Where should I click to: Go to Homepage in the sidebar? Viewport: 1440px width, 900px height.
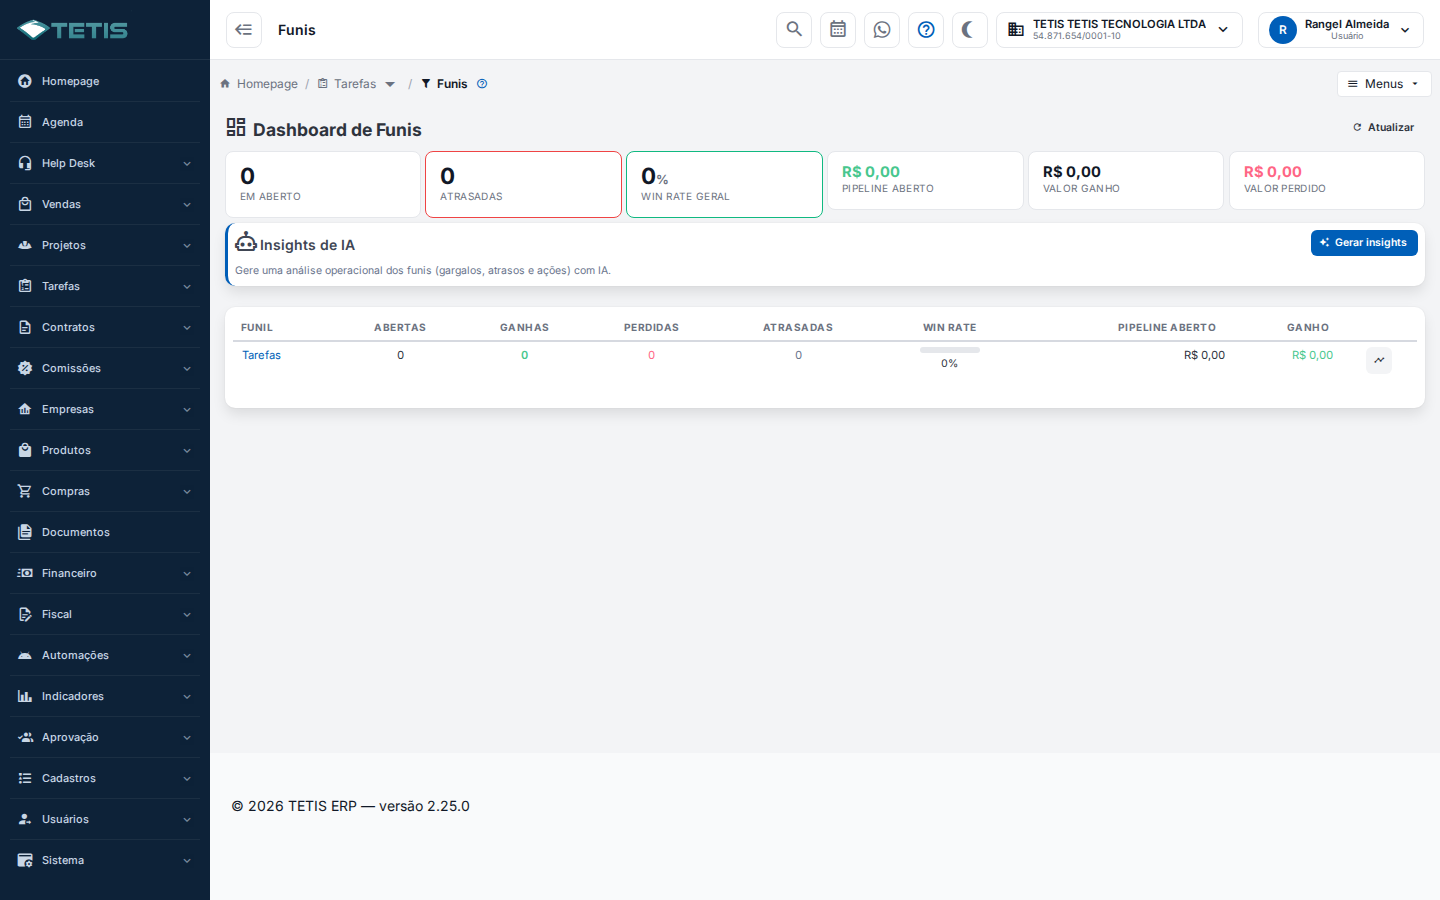coord(105,81)
